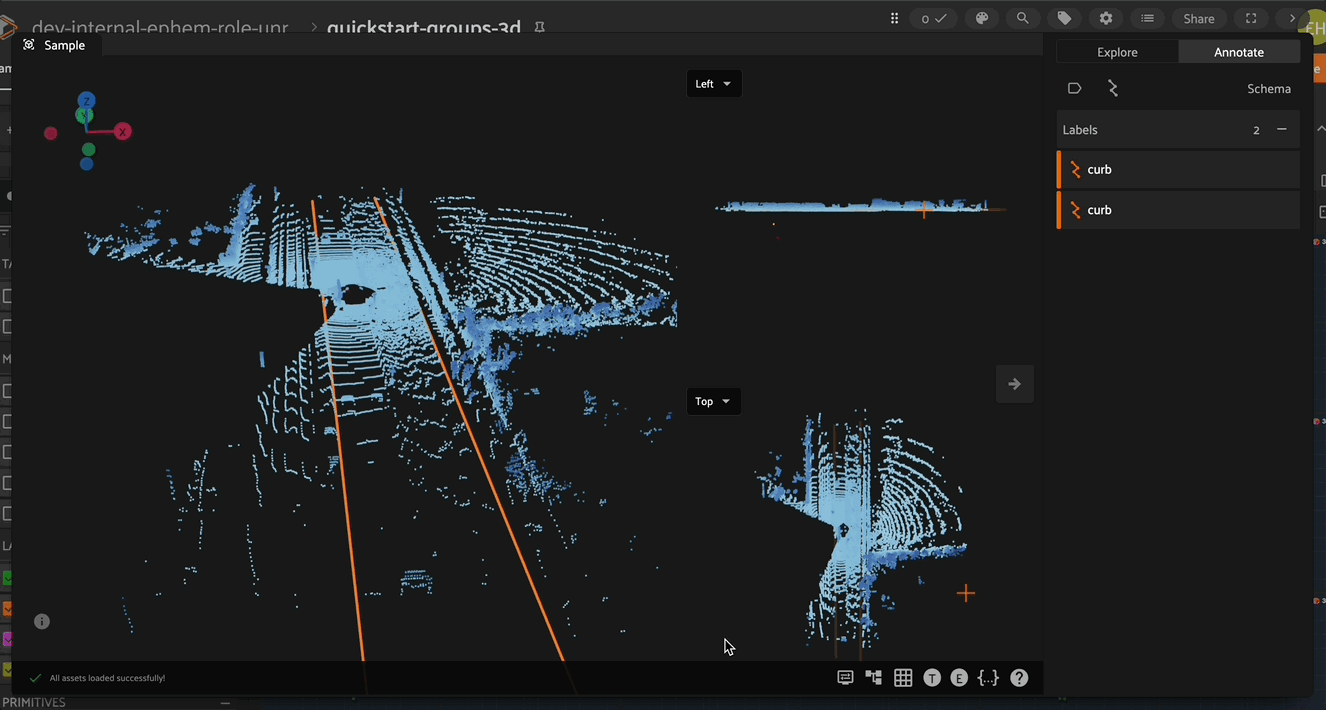The height and width of the screenshot is (710, 1326).
Task: Click the X axis gizmo handle
Action: pos(122,131)
